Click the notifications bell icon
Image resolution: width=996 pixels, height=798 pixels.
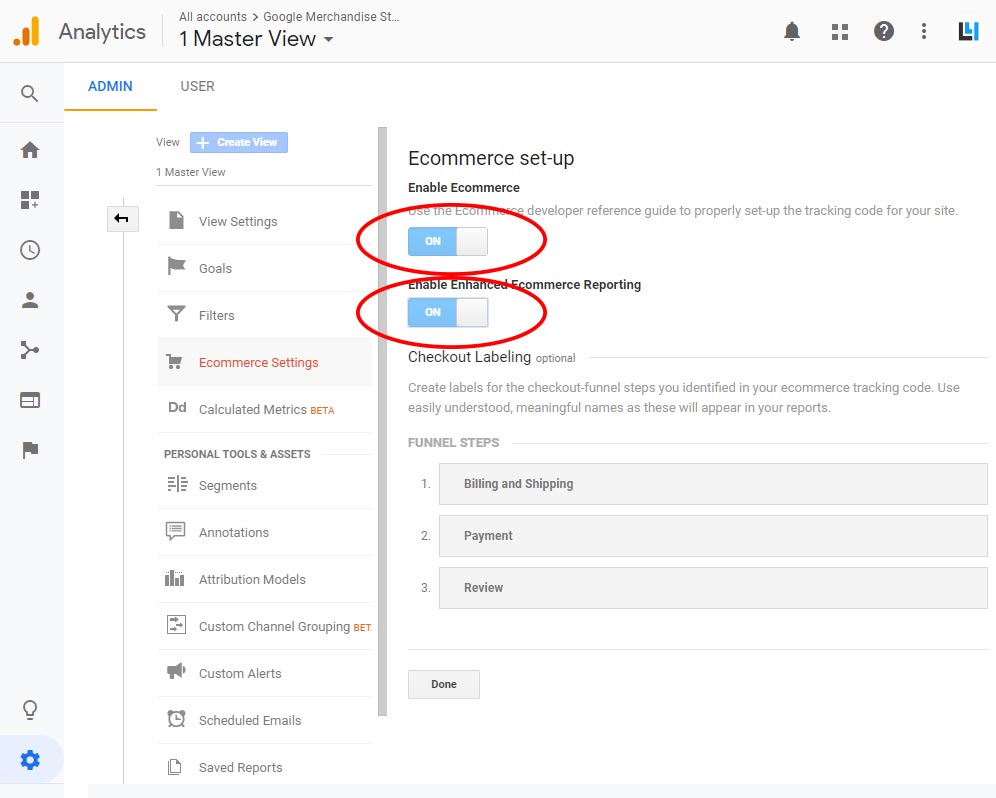[792, 32]
